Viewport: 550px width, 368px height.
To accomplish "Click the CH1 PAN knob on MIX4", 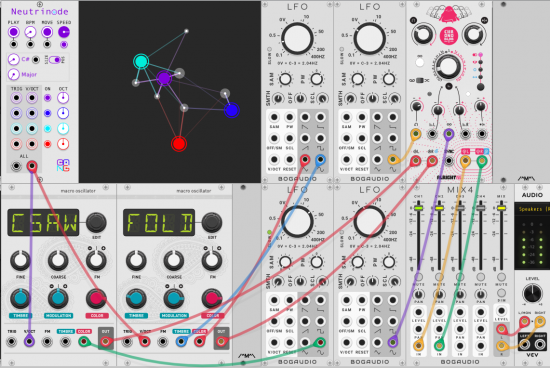I will [418, 294].
